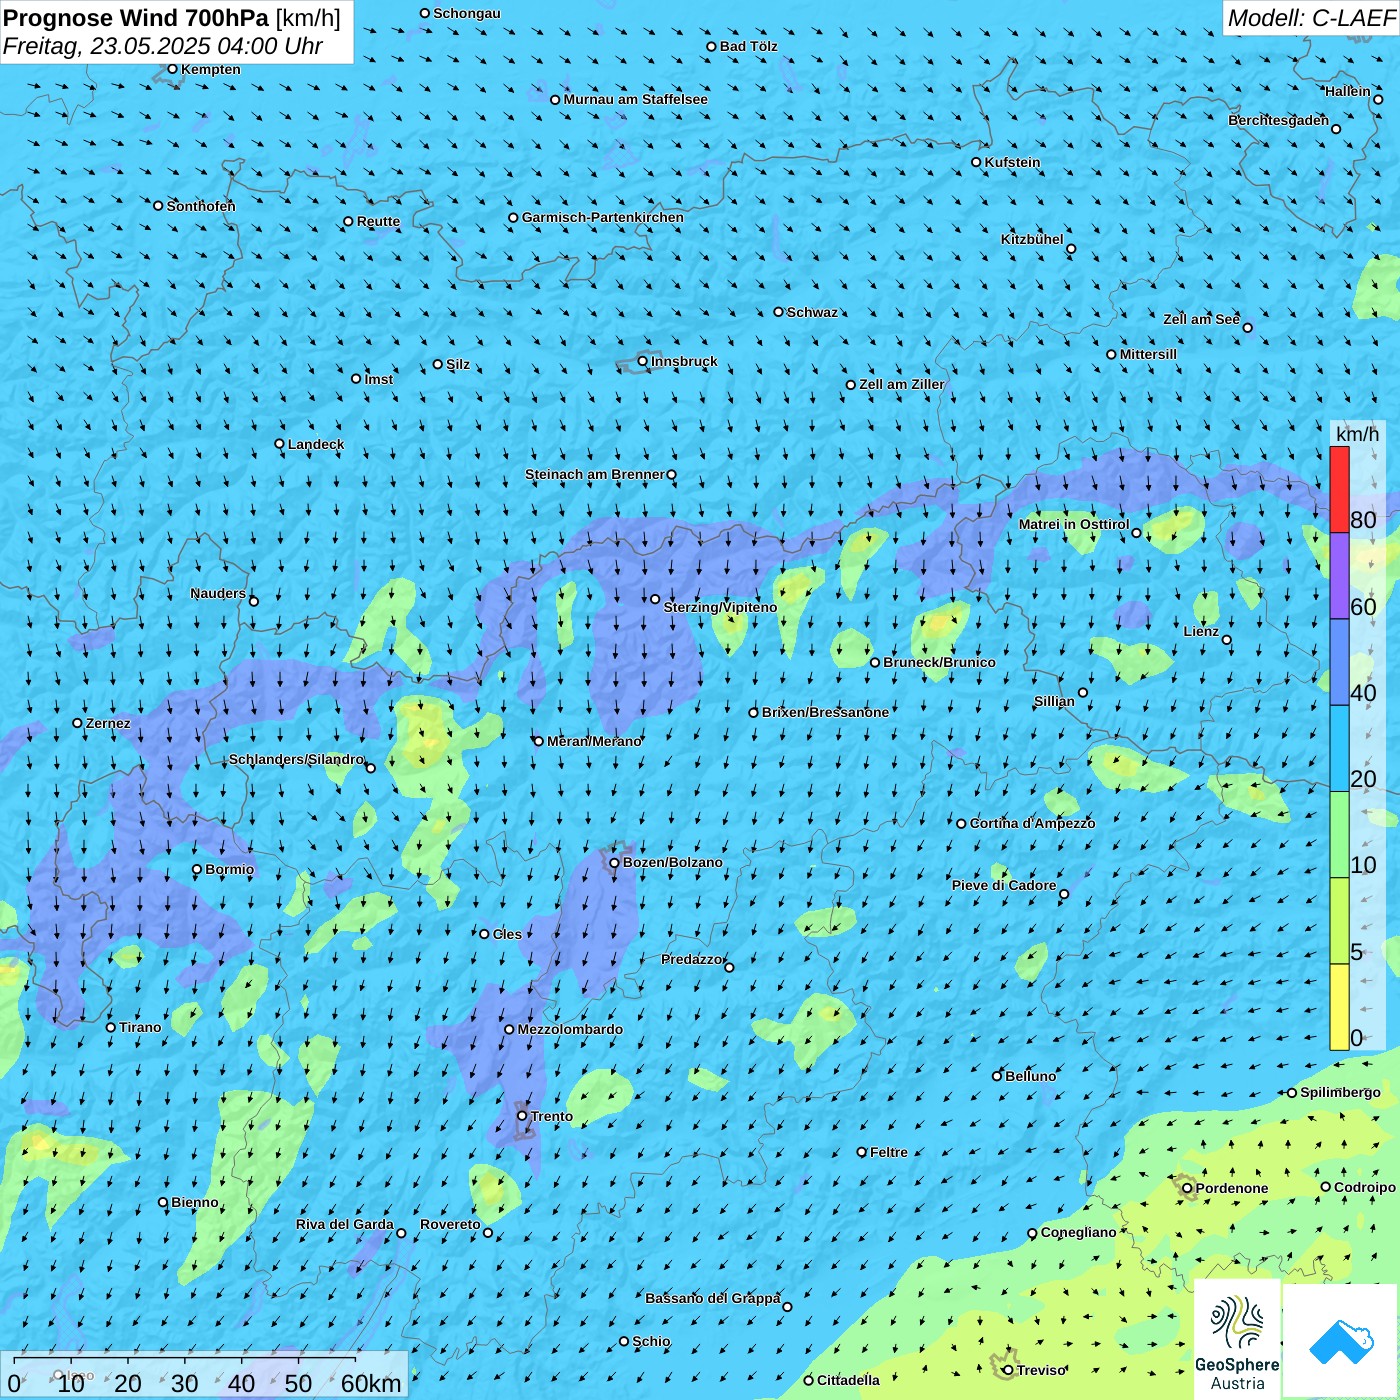Image resolution: width=1400 pixels, height=1400 pixels.
Task: Click the Landeck location dot
Action: point(280,444)
